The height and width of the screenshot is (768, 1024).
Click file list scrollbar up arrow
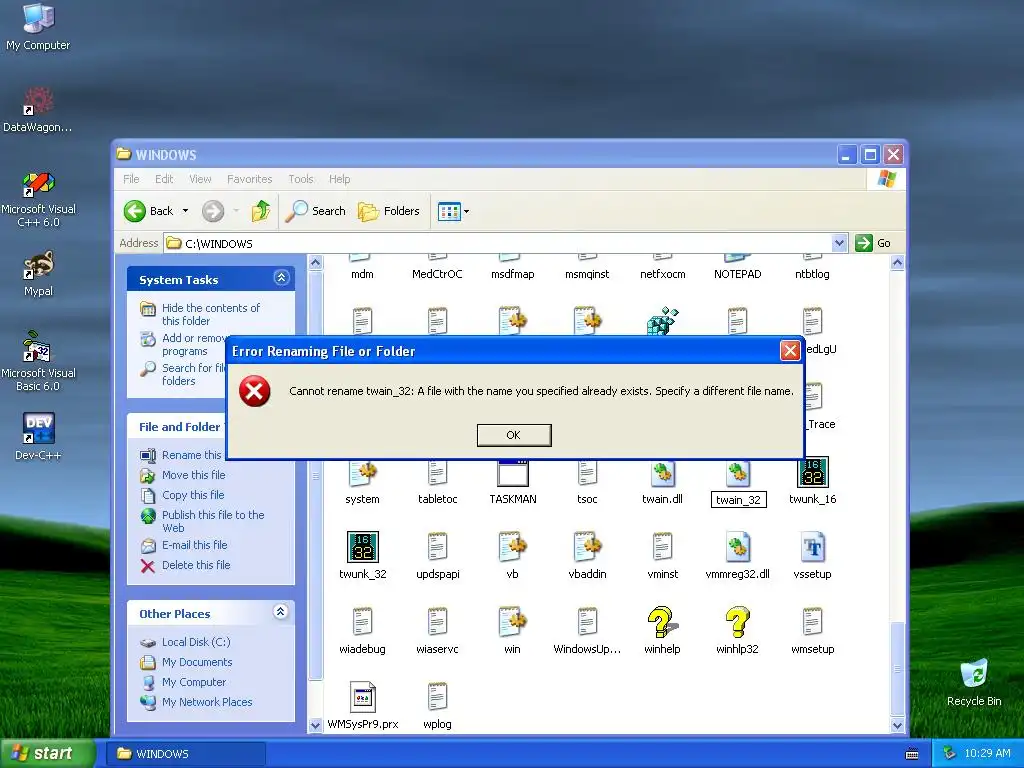pyautogui.click(x=897, y=263)
